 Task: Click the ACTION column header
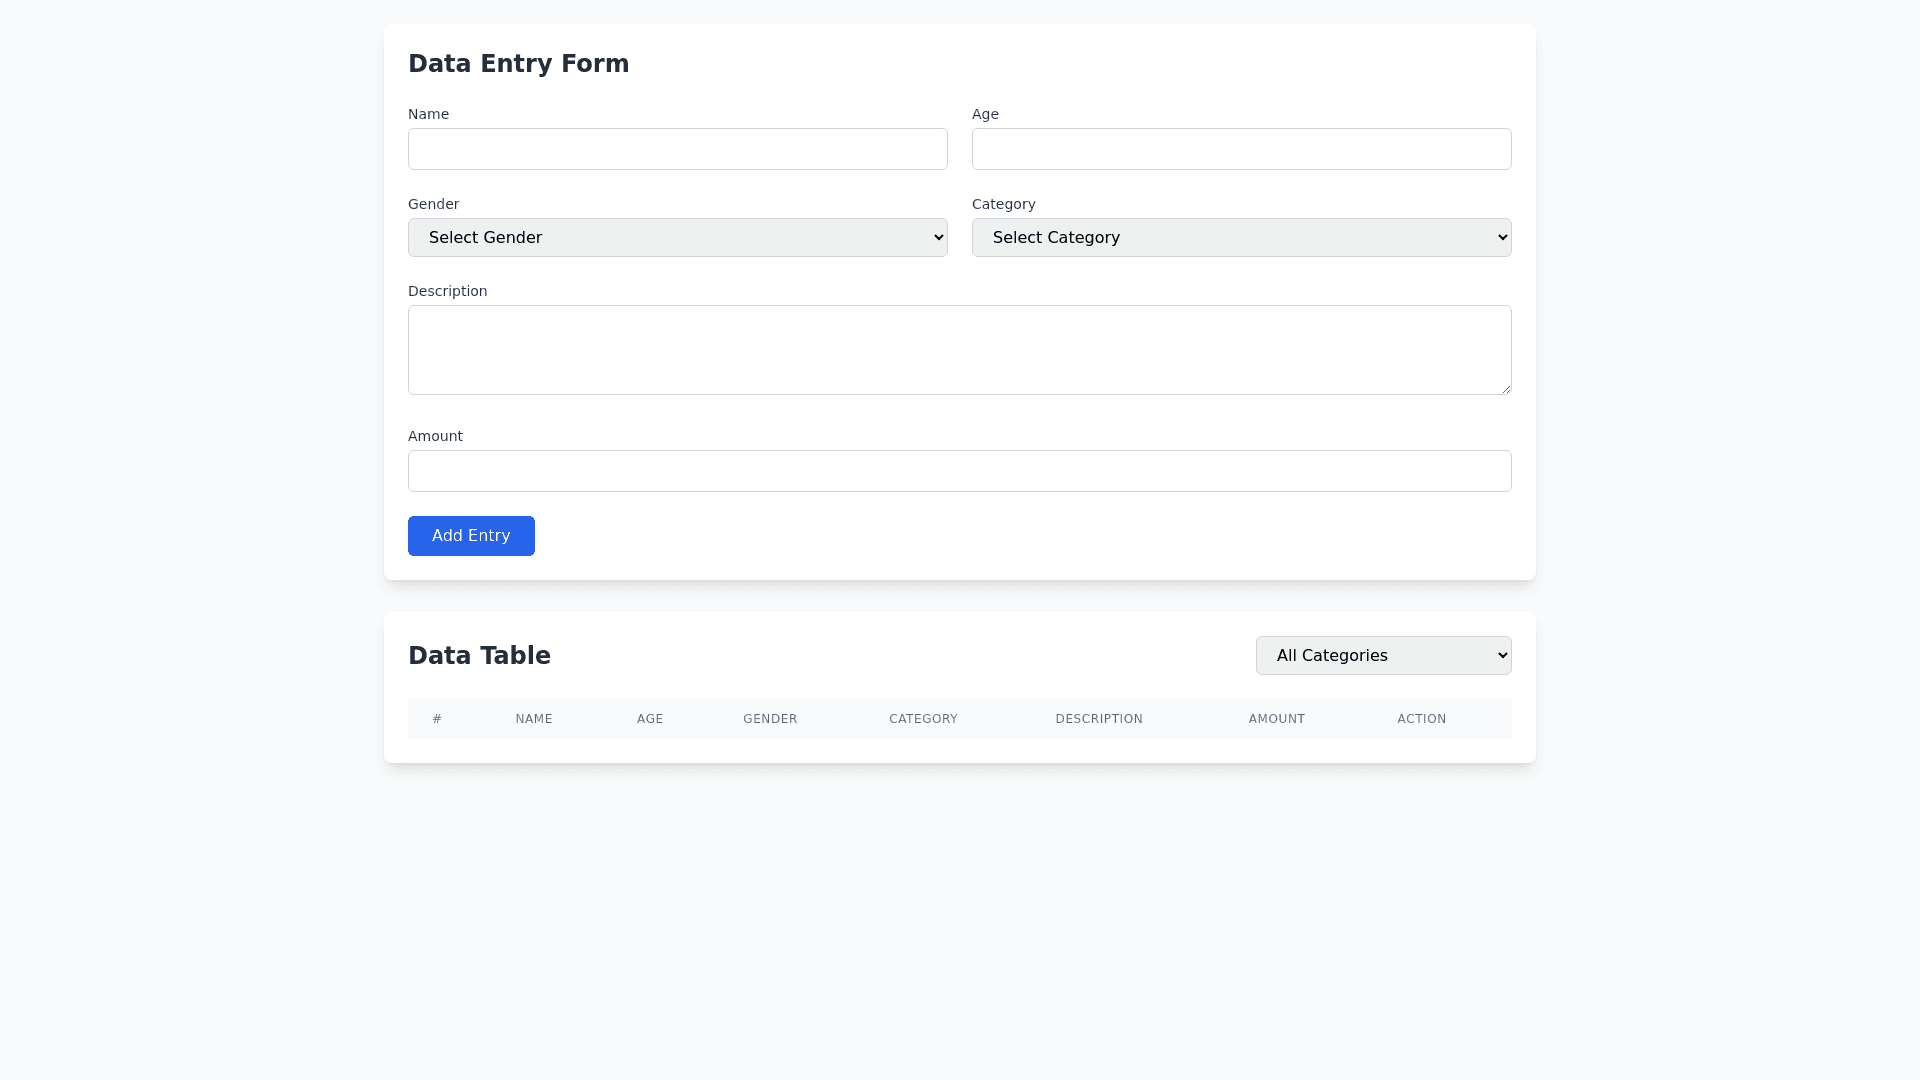click(x=1421, y=719)
